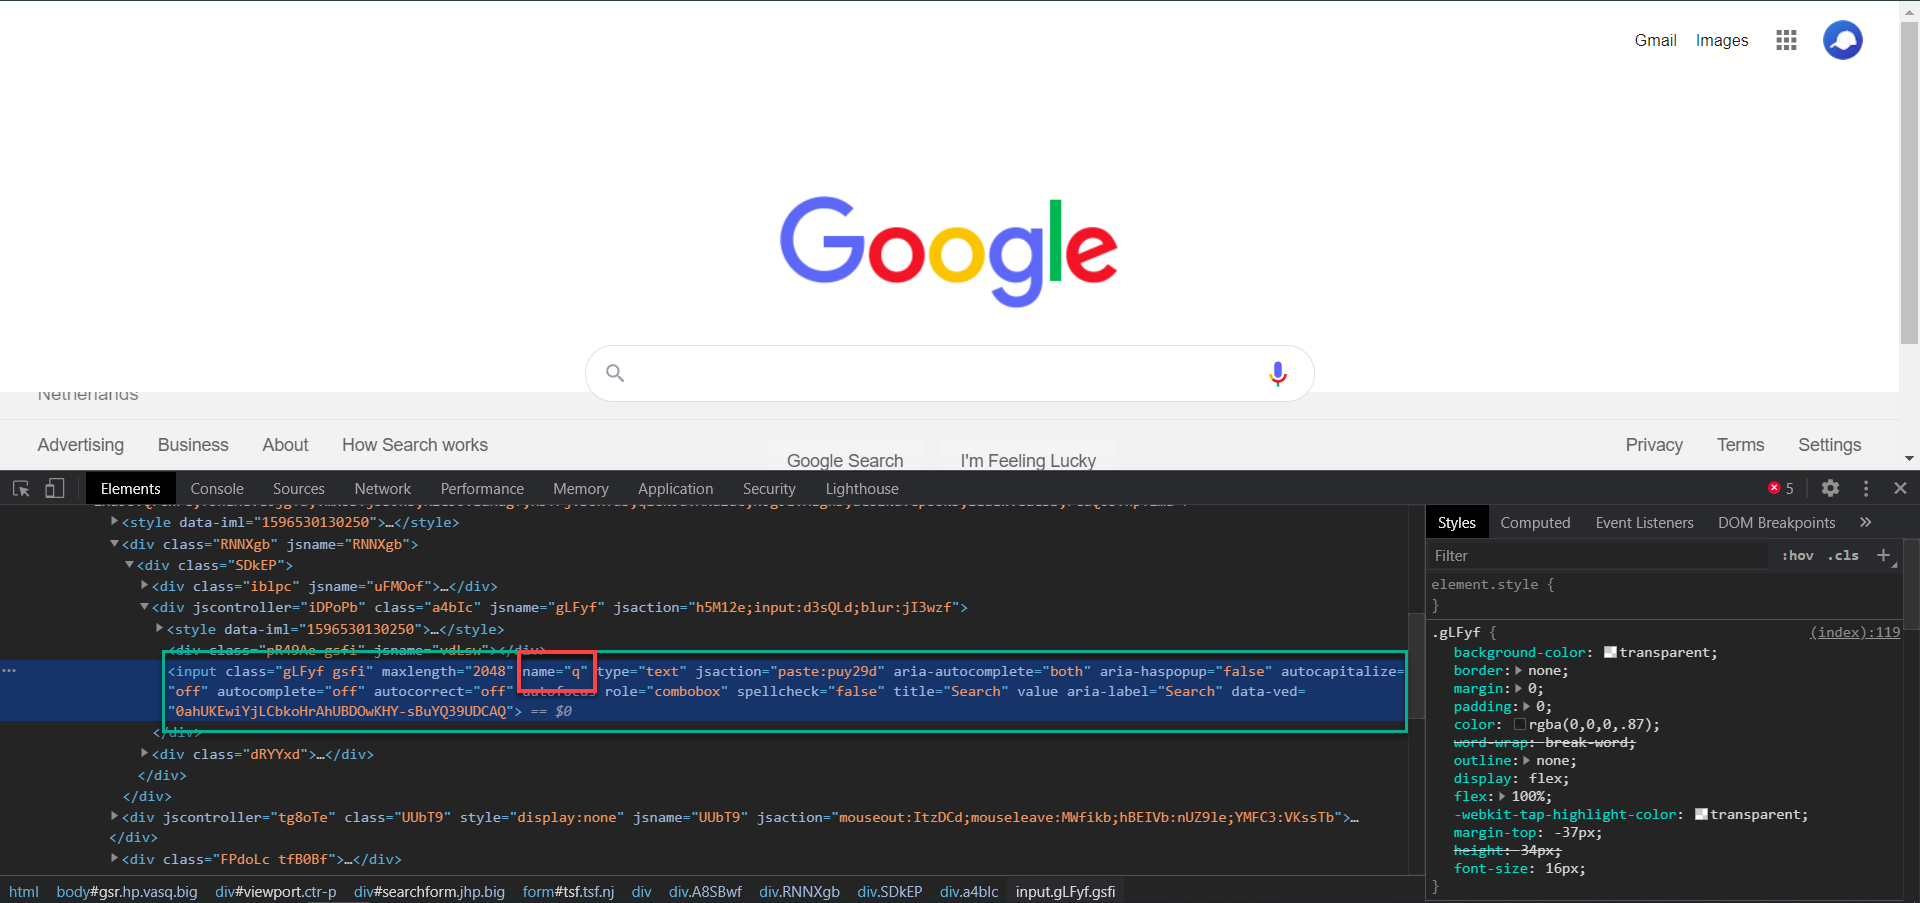
Task: Close the DevTools panel
Action: pos(1900,488)
